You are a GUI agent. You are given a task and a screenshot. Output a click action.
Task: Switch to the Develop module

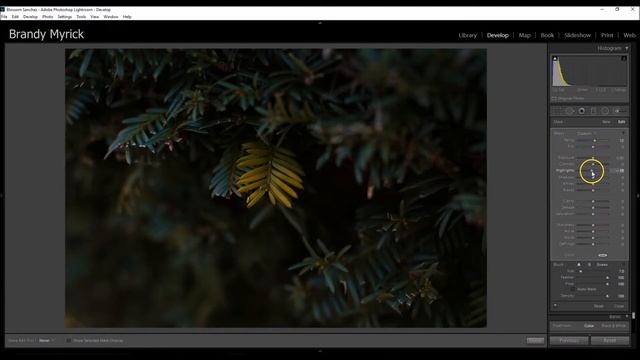[498, 35]
